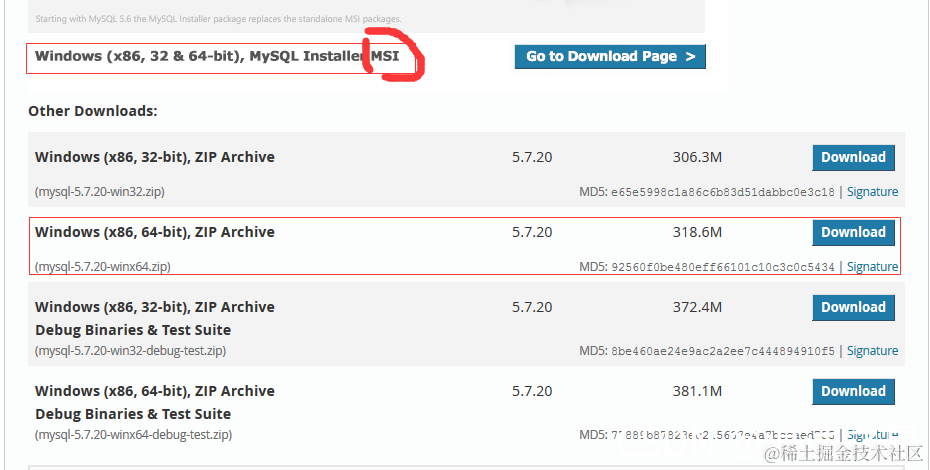Click the 64-bit Debug Binaries & Test Suite title

pyautogui.click(x=155, y=403)
